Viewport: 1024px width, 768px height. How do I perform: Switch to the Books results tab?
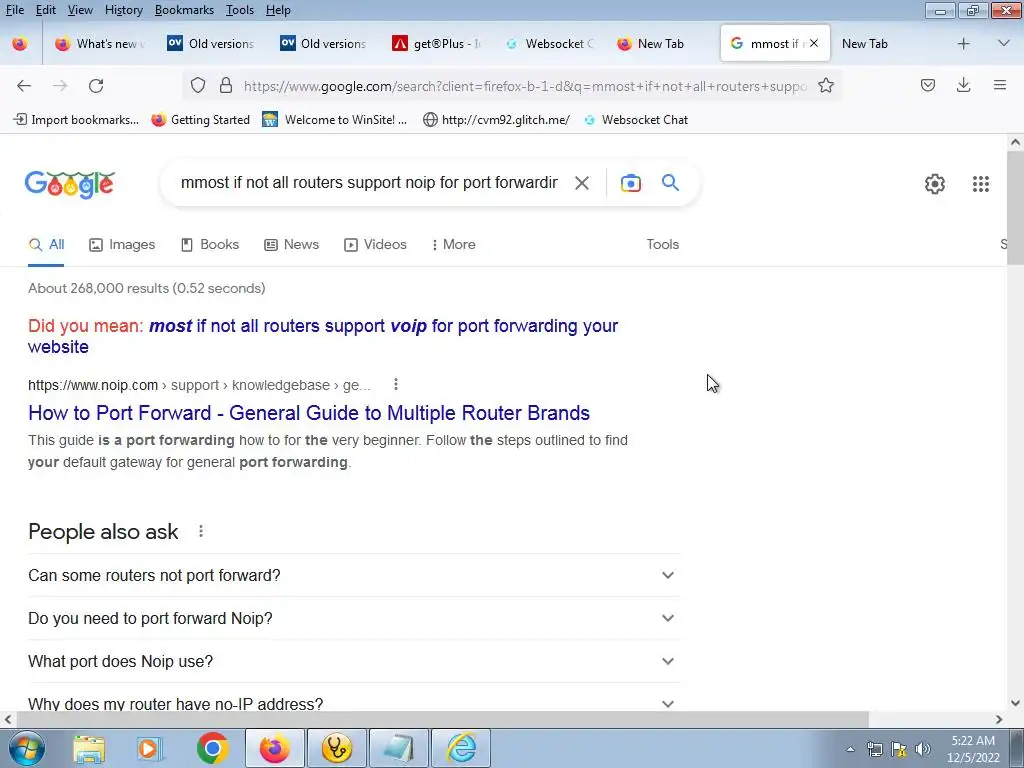[210, 244]
